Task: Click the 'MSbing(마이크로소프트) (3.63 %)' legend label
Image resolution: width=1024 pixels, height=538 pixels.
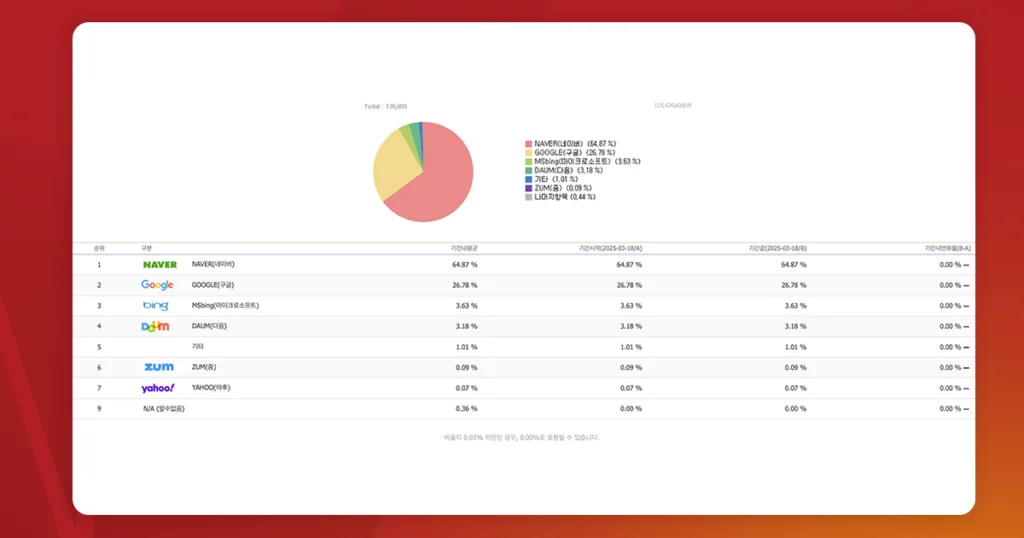Action: [587, 161]
